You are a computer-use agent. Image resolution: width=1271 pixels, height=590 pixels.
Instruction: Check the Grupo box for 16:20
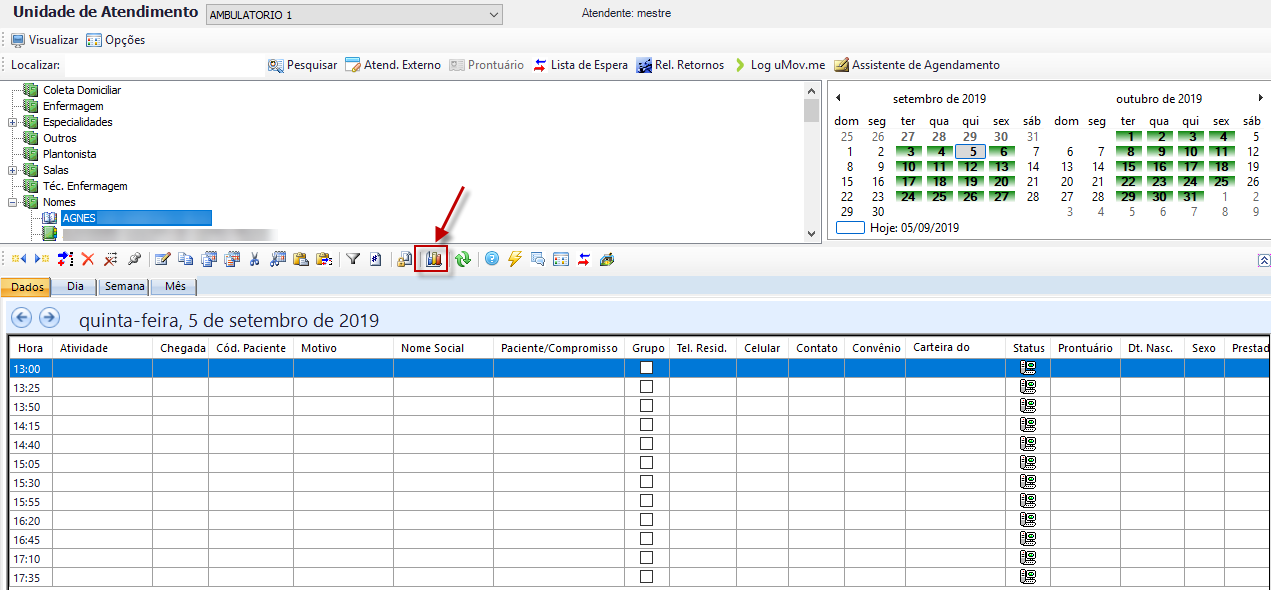[x=646, y=520]
